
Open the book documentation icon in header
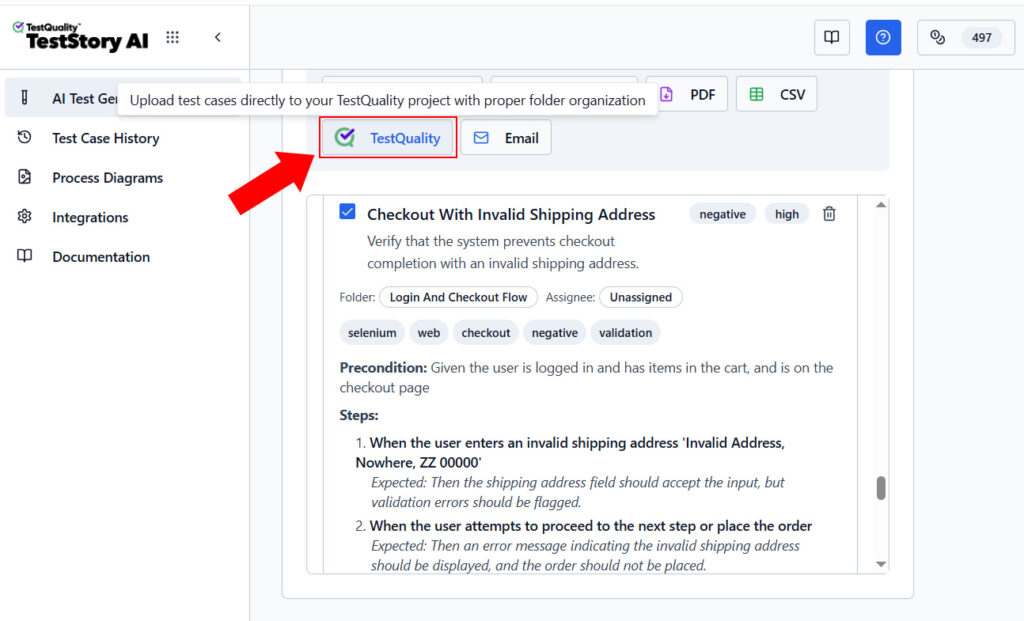tap(832, 37)
